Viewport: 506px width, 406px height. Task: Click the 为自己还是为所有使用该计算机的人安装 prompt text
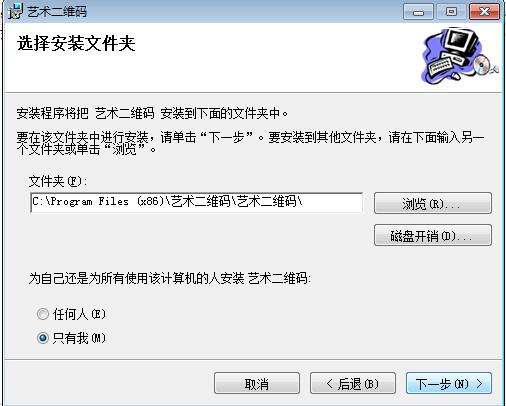pos(170,278)
